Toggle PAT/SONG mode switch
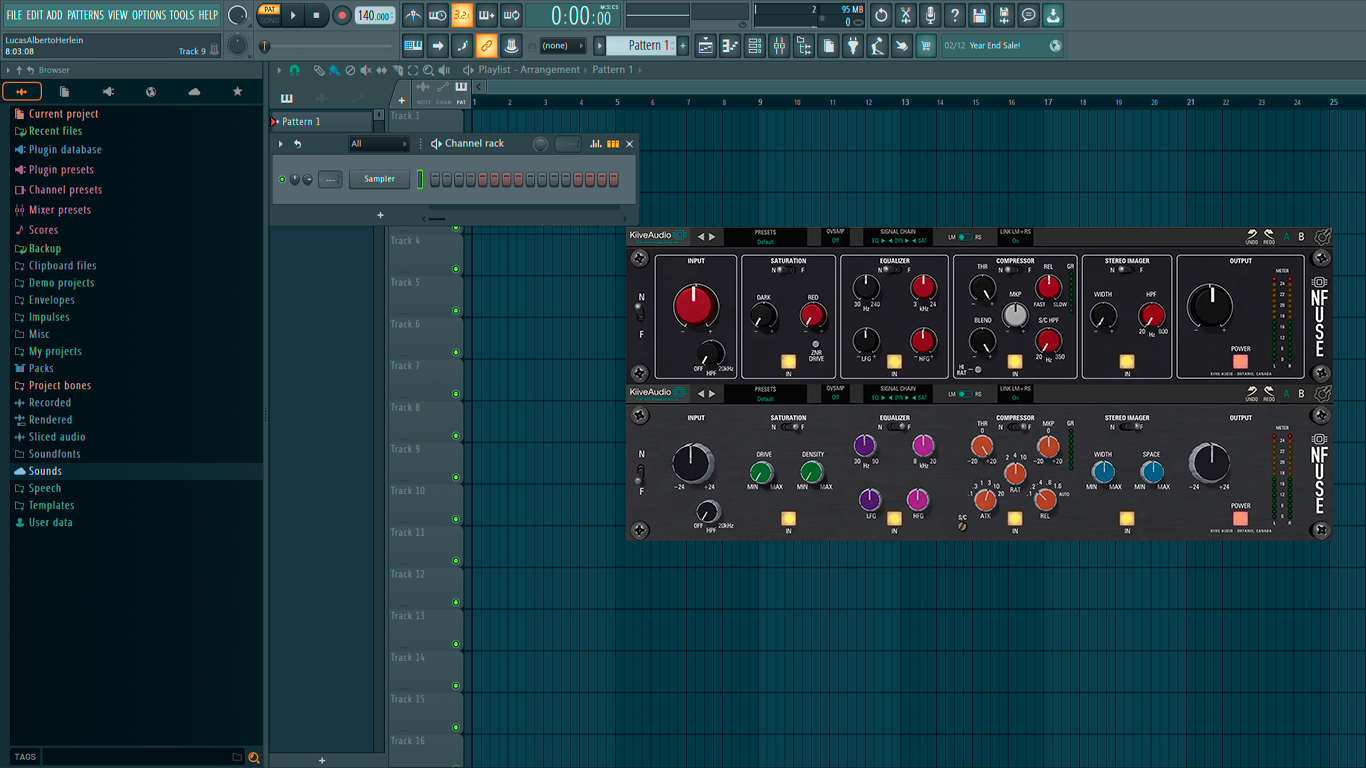Image resolution: width=1366 pixels, height=768 pixels. tap(270, 15)
